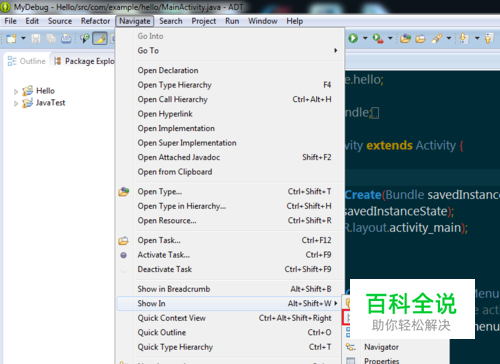Open the Edit menu
The image size is (500, 364).
32,21
